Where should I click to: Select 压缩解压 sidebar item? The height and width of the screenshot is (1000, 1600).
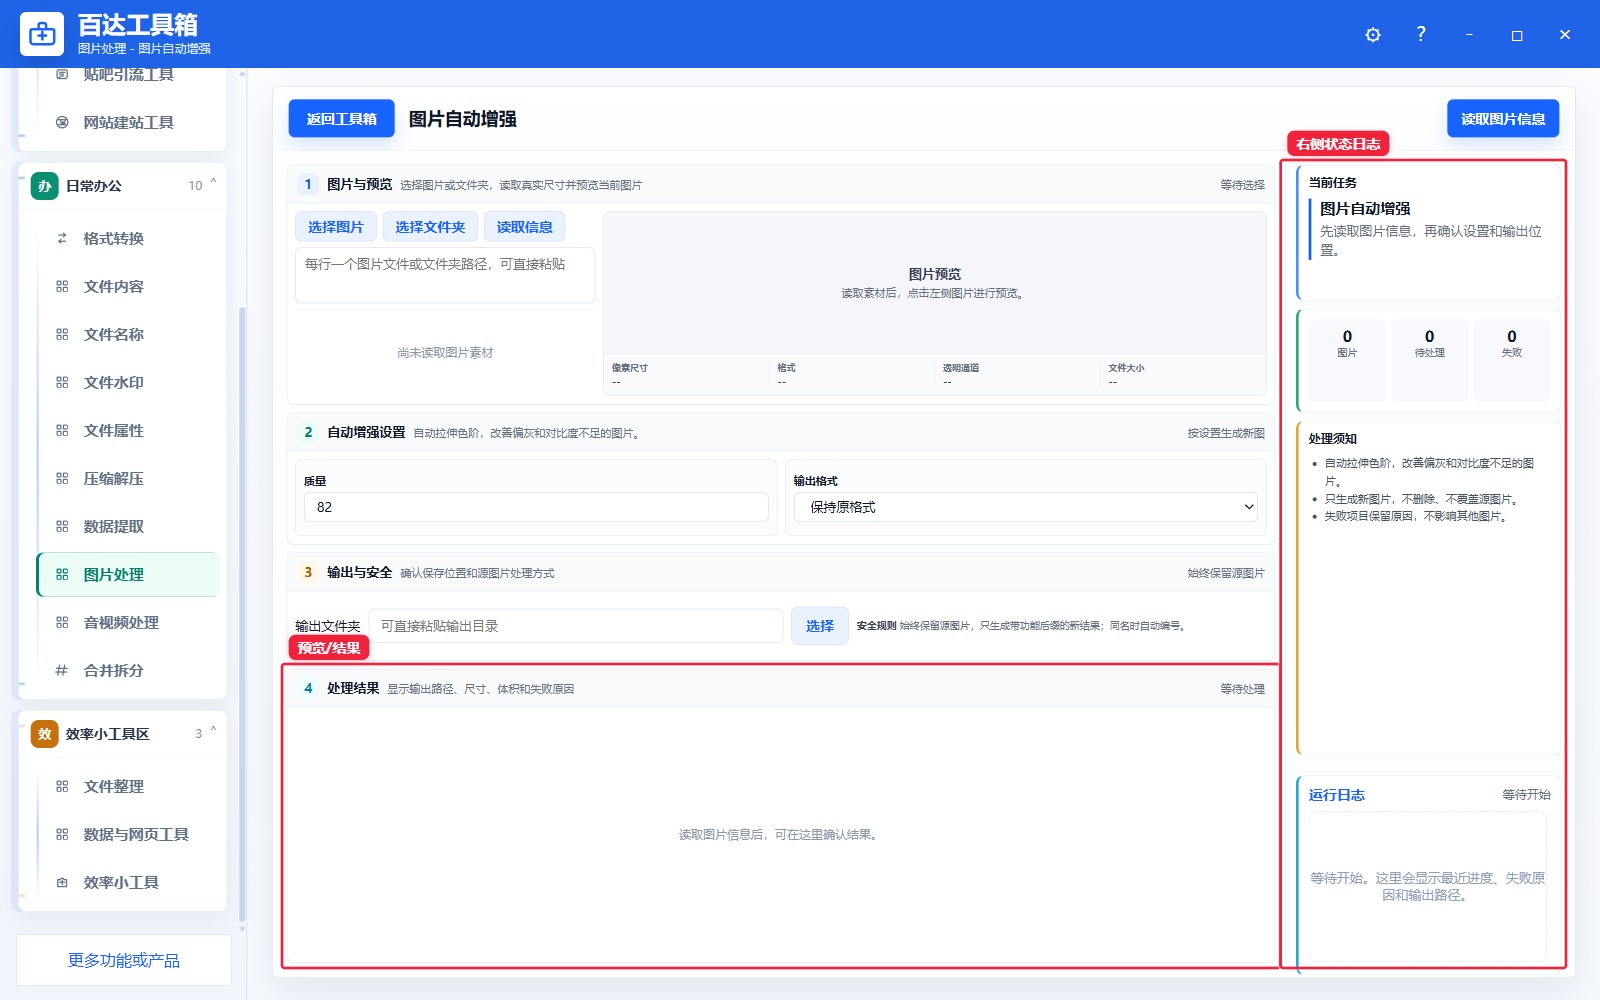point(128,478)
